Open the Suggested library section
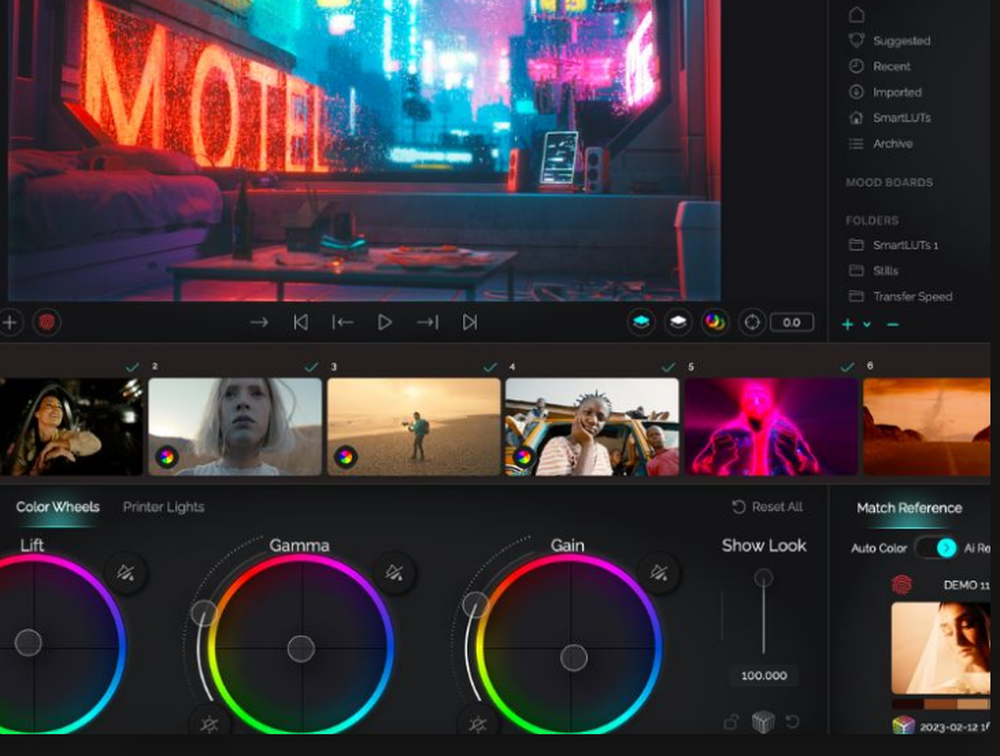This screenshot has height=756, width=1000. point(889,41)
